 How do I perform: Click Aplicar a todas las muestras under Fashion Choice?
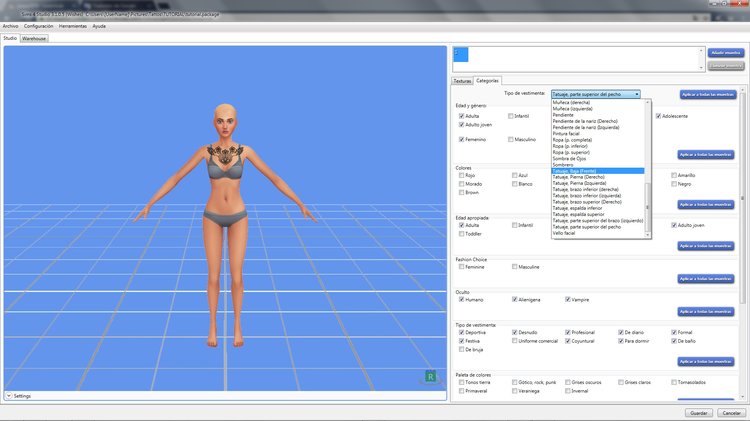706,278
